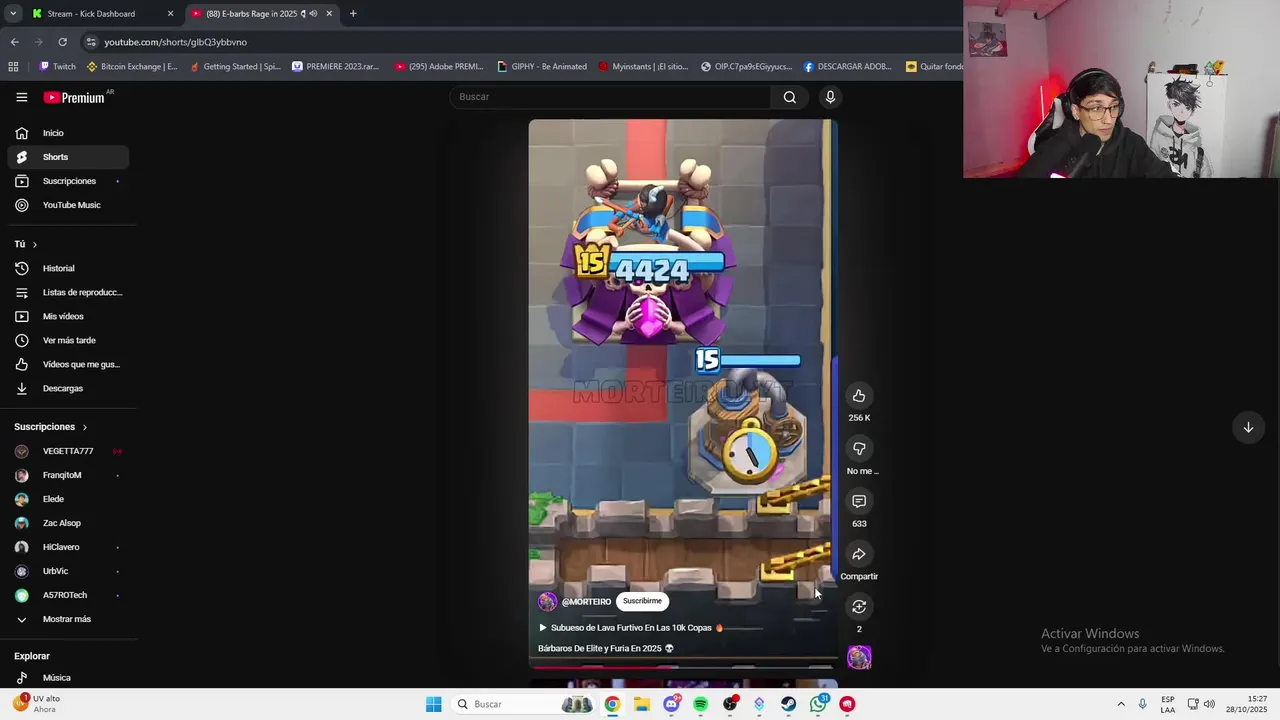The width and height of the screenshot is (1280, 720).
Task: Open Zac Alsop channel subscription
Action: [x=68, y=523]
